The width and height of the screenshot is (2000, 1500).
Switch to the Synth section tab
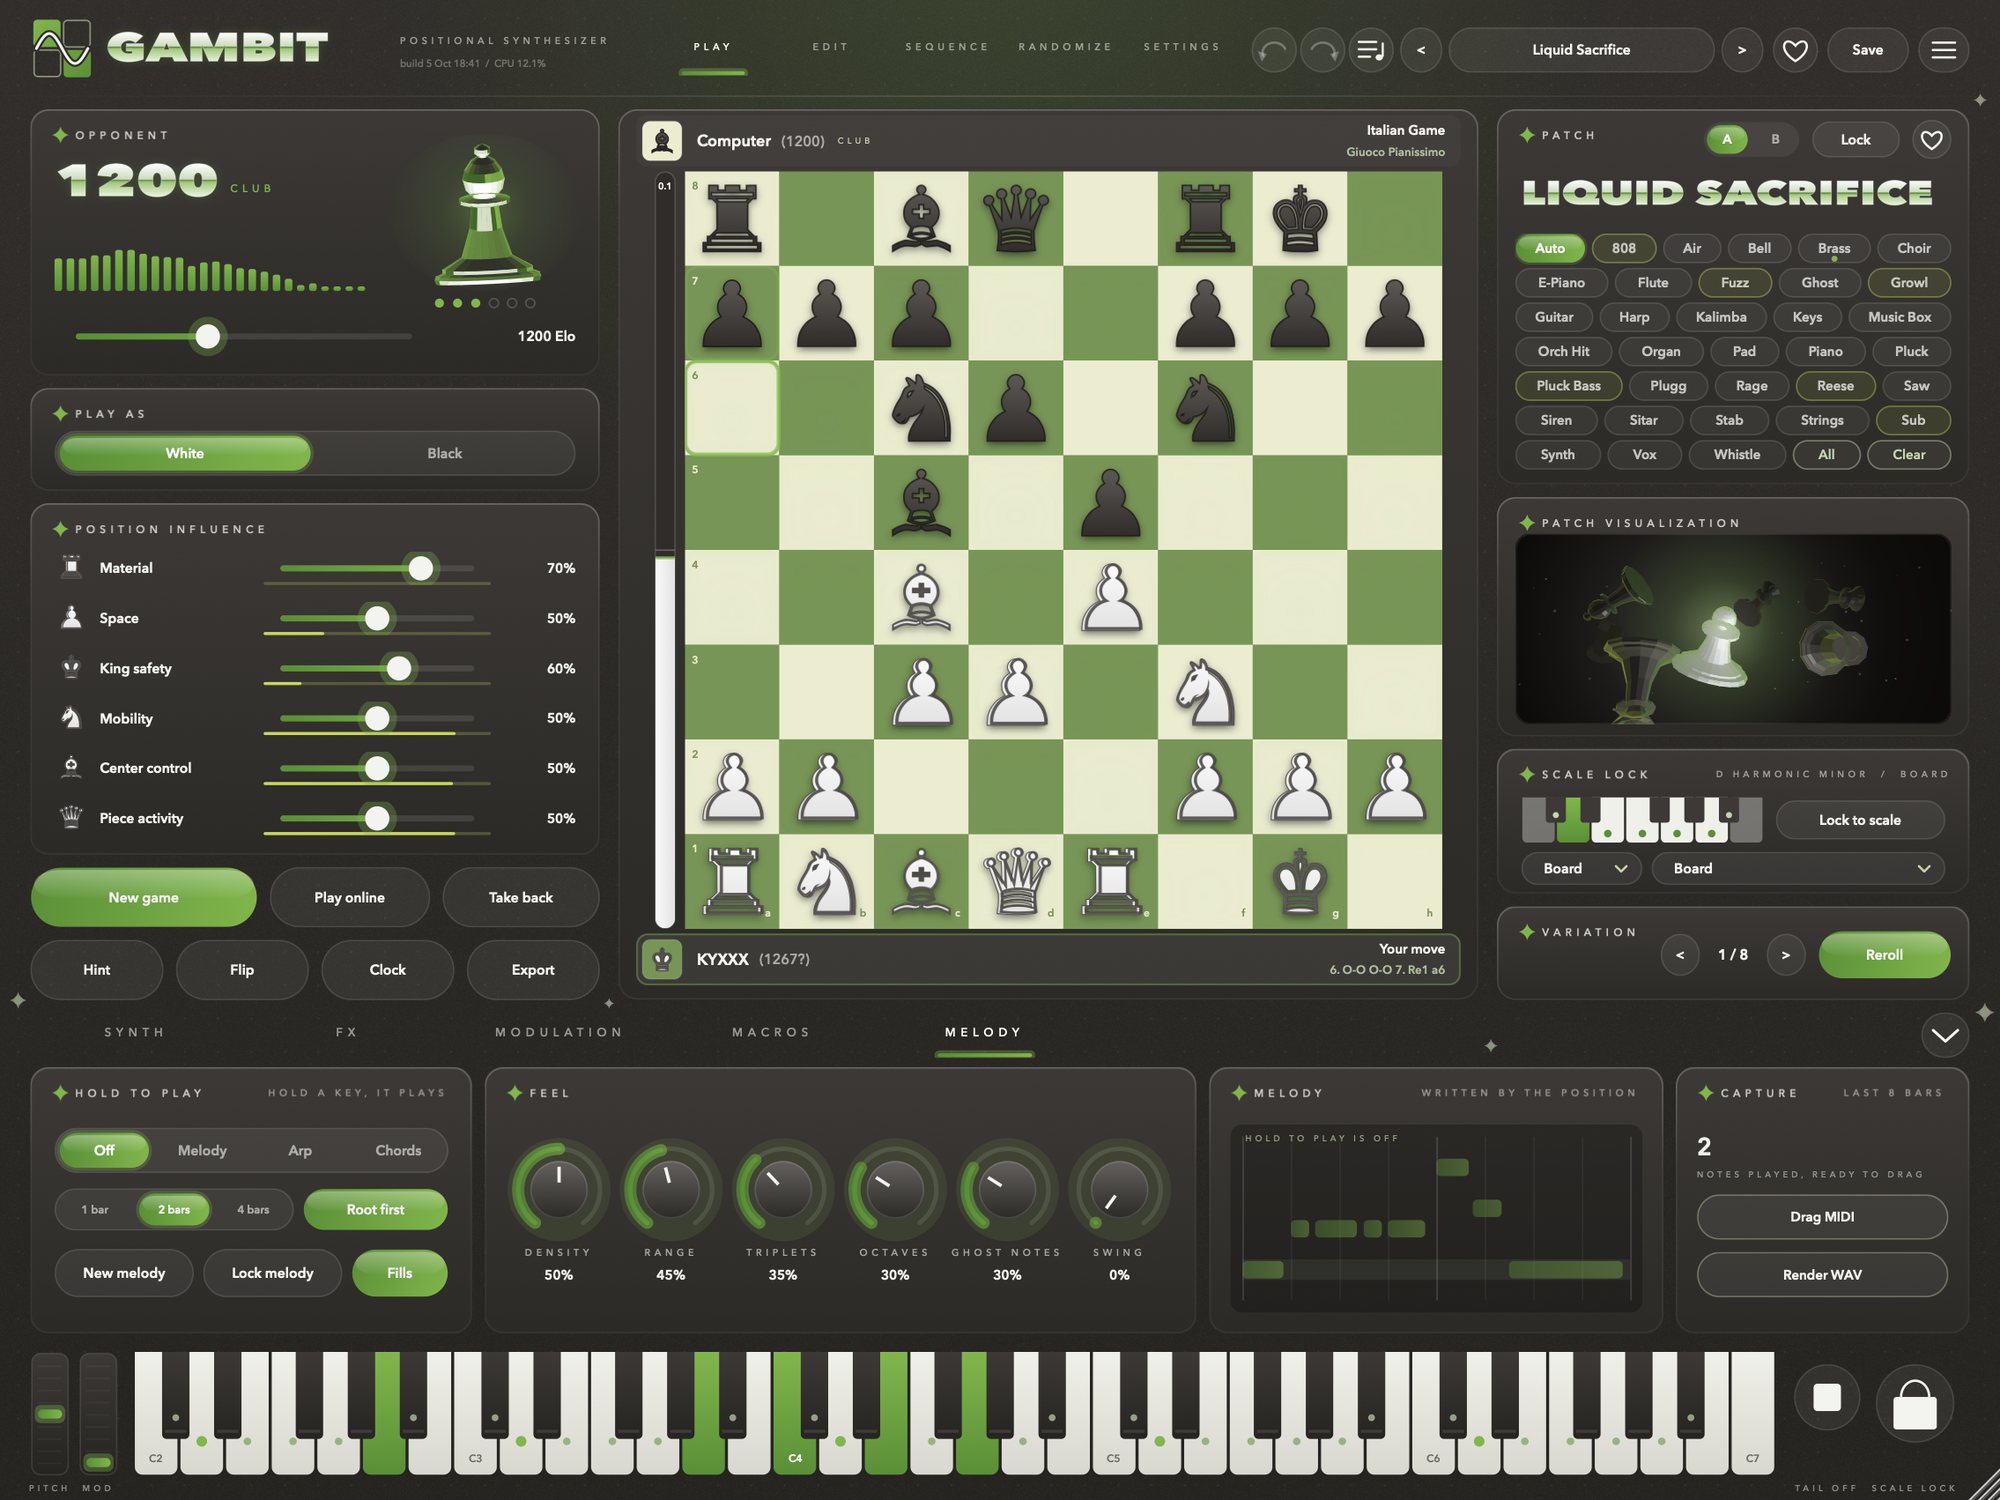tap(135, 1032)
